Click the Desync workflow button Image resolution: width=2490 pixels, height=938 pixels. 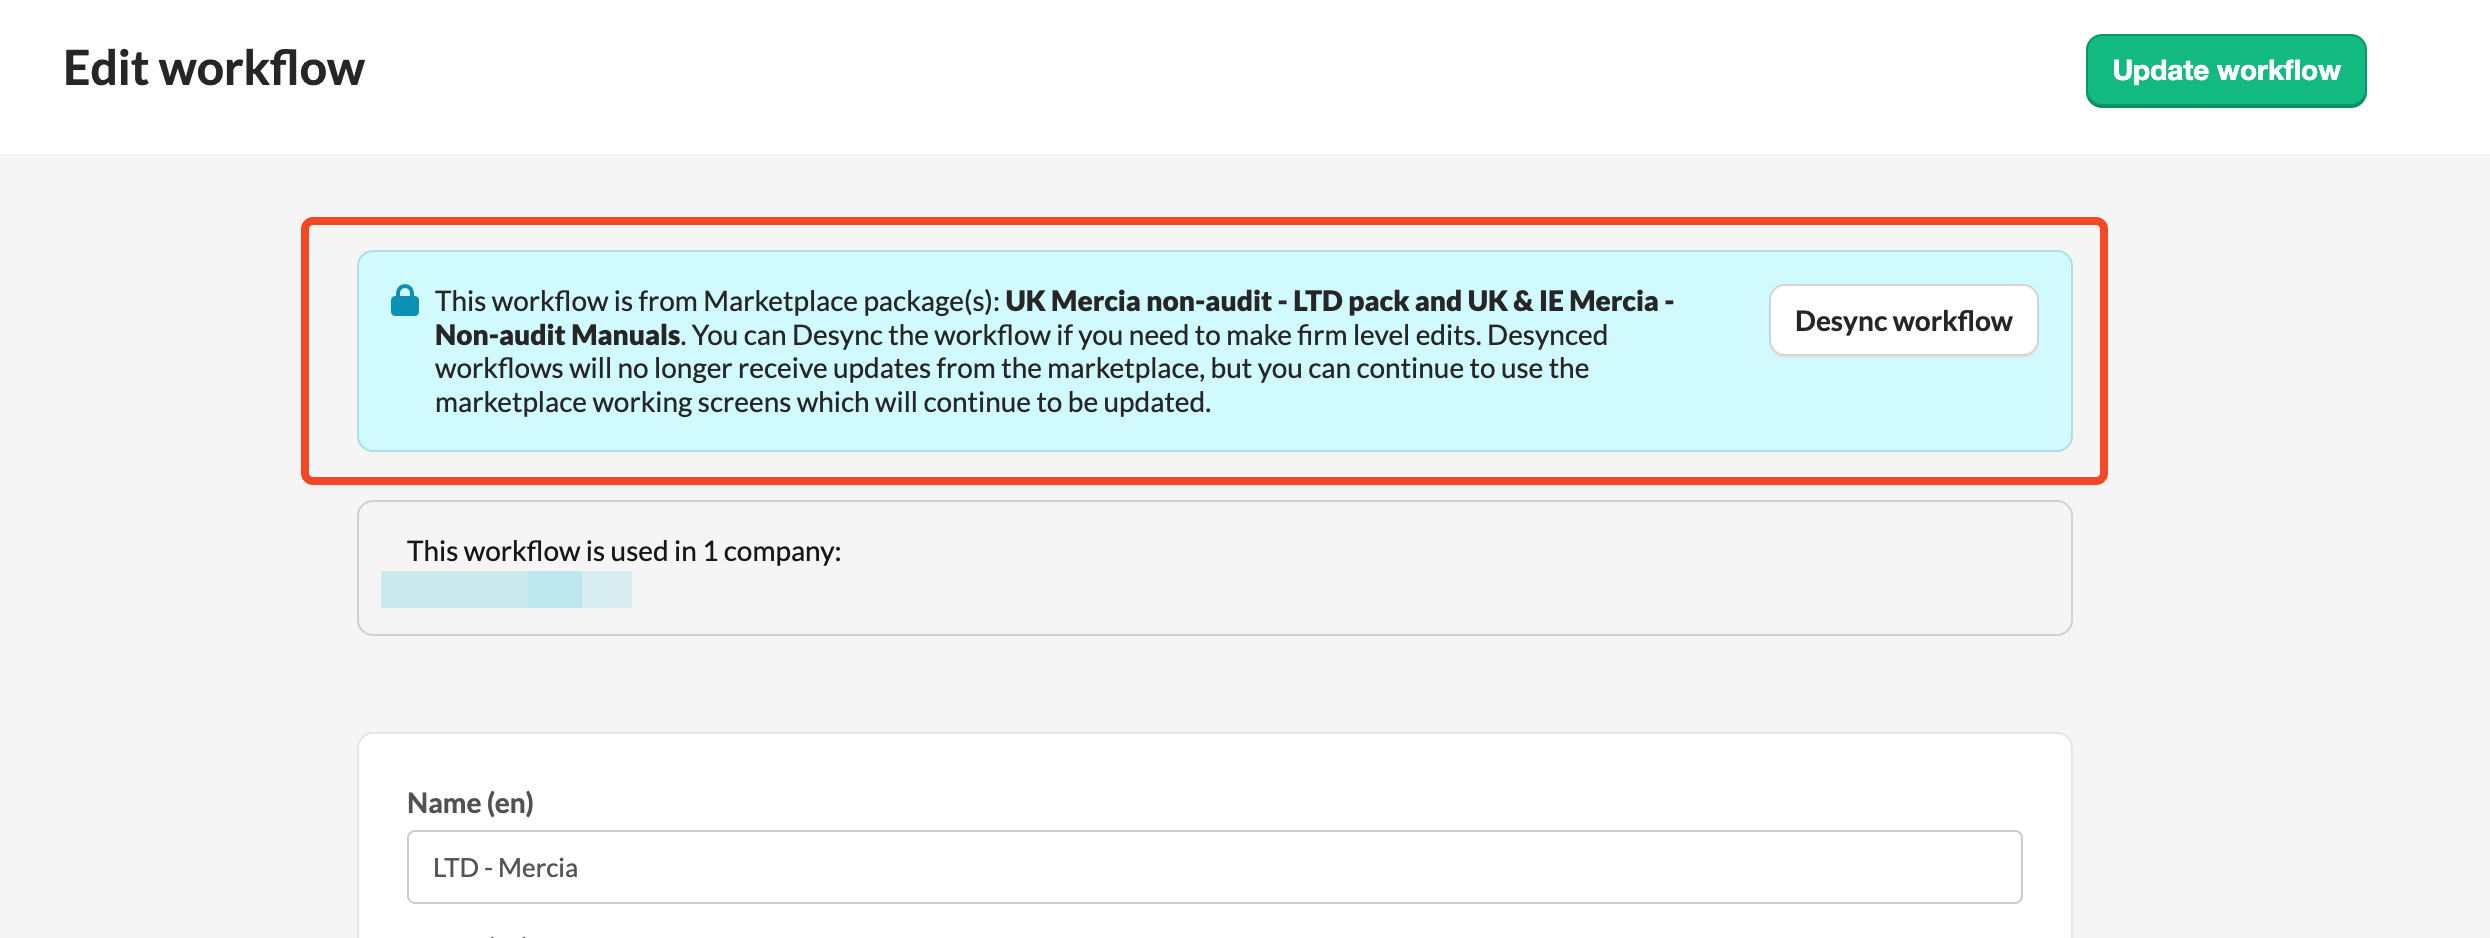[1902, 321]
